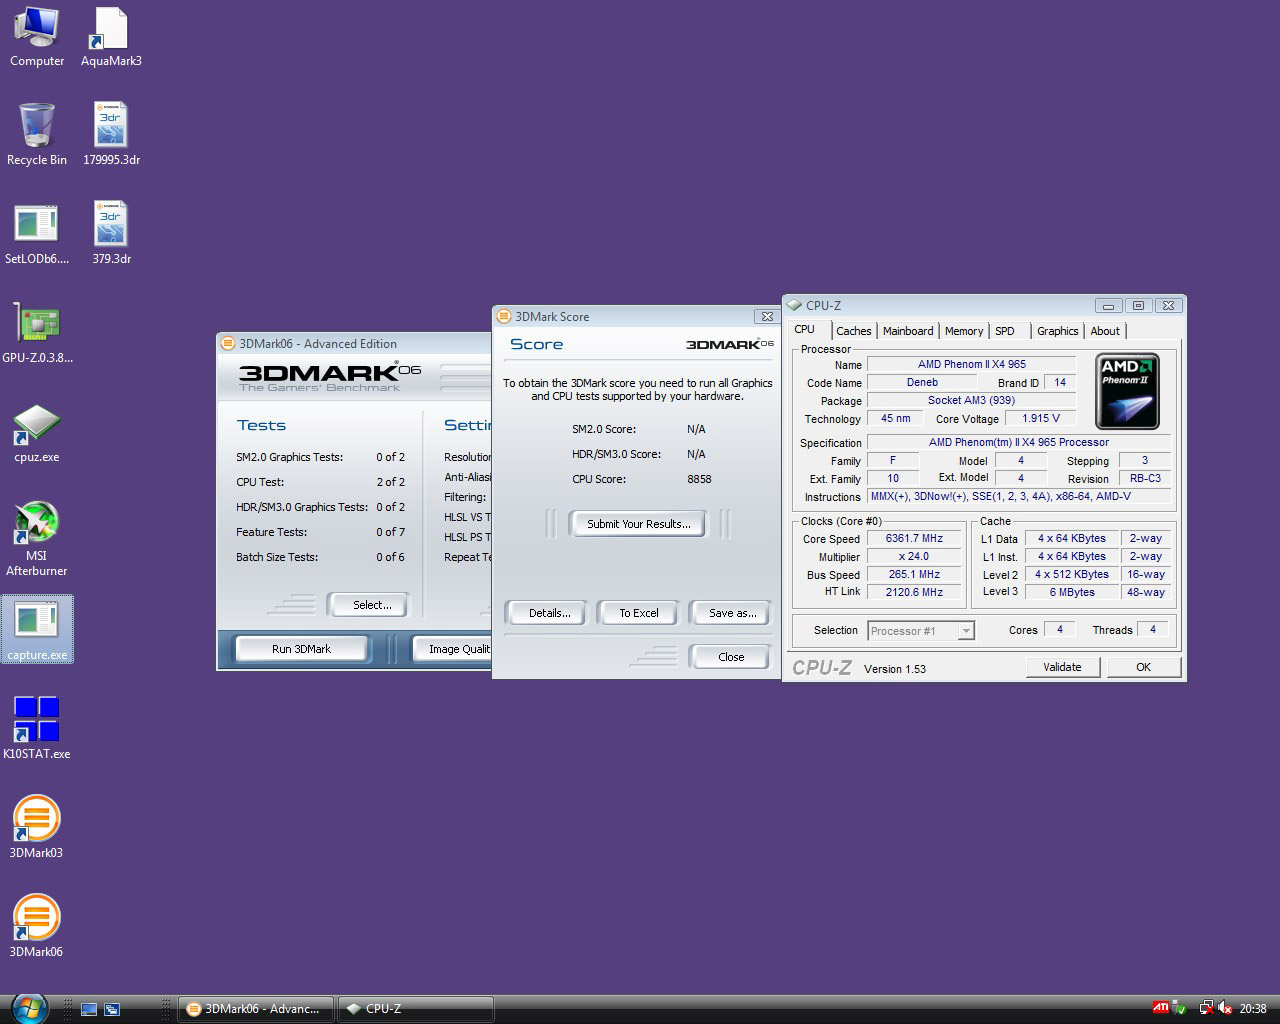Open the Processor #1 selection dropdown
This screenshot has height=1024, width=1280.
[921, 630]
